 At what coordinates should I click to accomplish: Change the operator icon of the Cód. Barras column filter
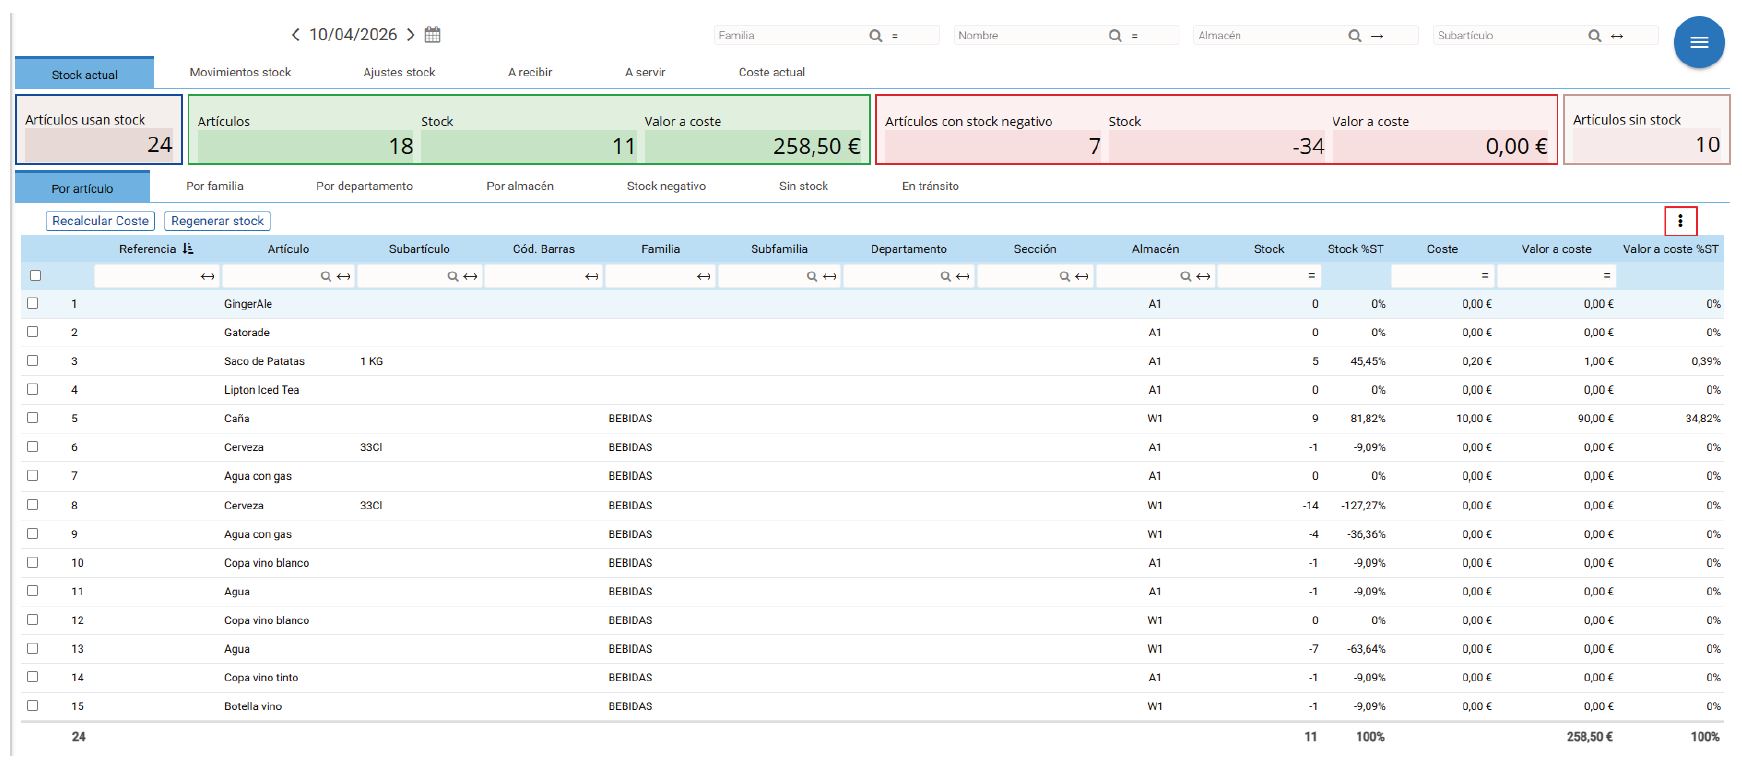point(592,276)
